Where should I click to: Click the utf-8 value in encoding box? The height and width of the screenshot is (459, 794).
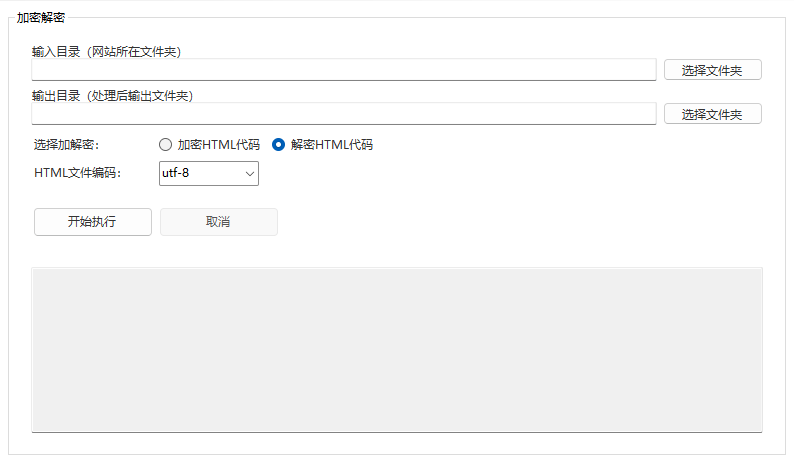pyautogui.click(x=177, y=173)
